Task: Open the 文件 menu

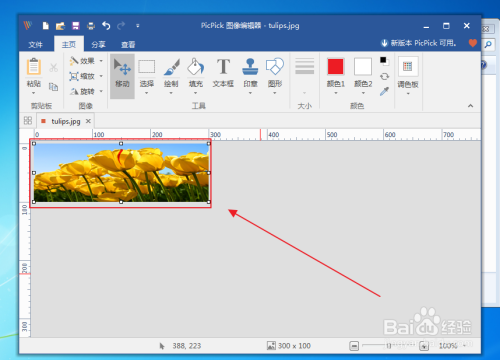Action: point(36,44)
